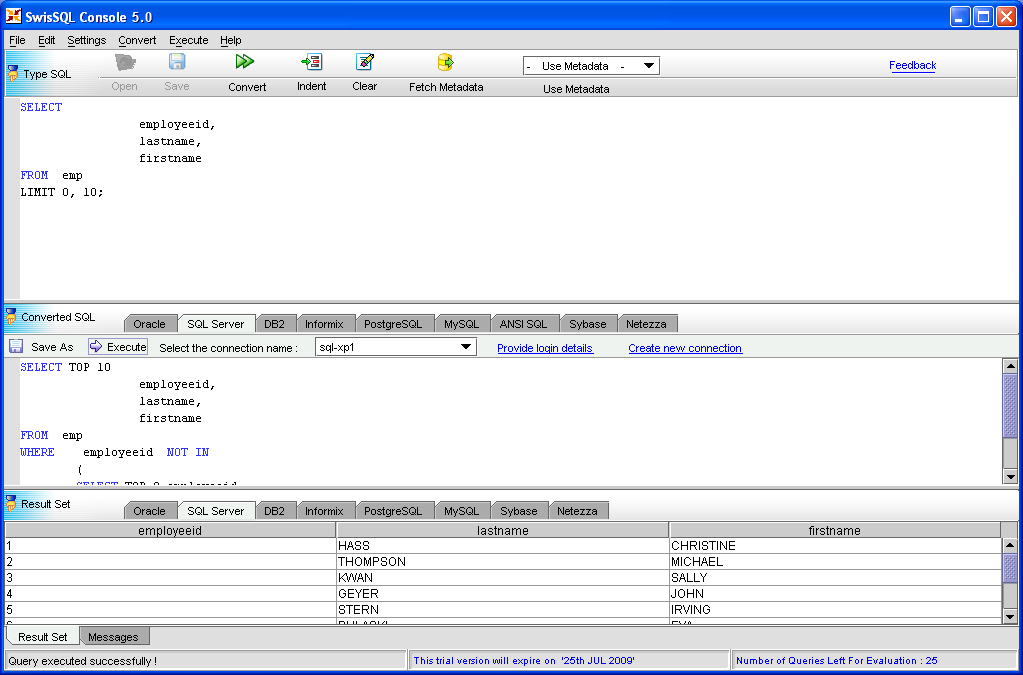Click the Feedback link

(912, 65)
